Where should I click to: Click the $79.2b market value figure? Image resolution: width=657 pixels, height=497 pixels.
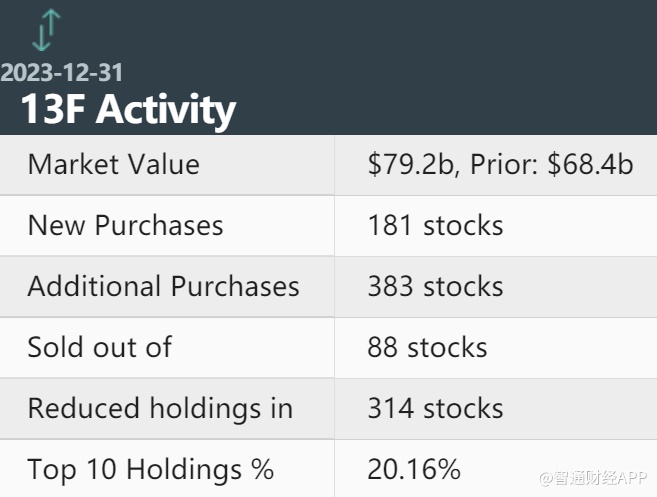[x=408, y=165]
